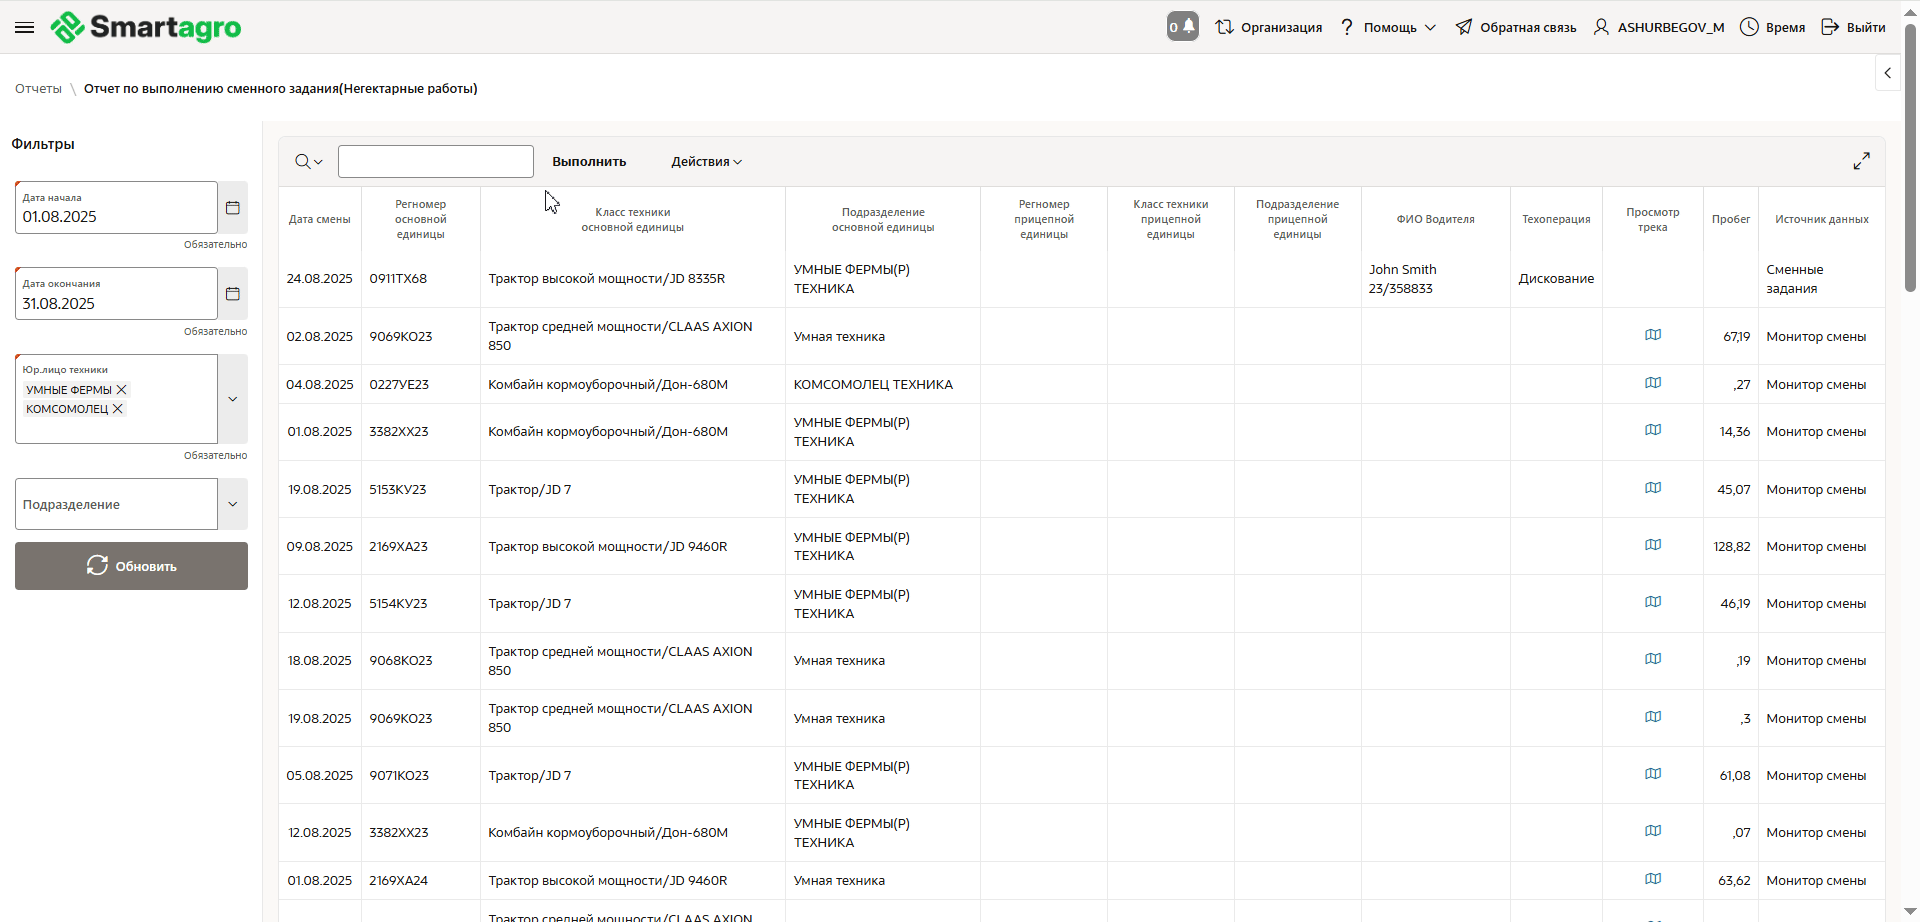Image resolution: width=1920 pixels, height=922 pixels.
Task: Open calendar picker for end date
Action: click(x=233, y=294)
